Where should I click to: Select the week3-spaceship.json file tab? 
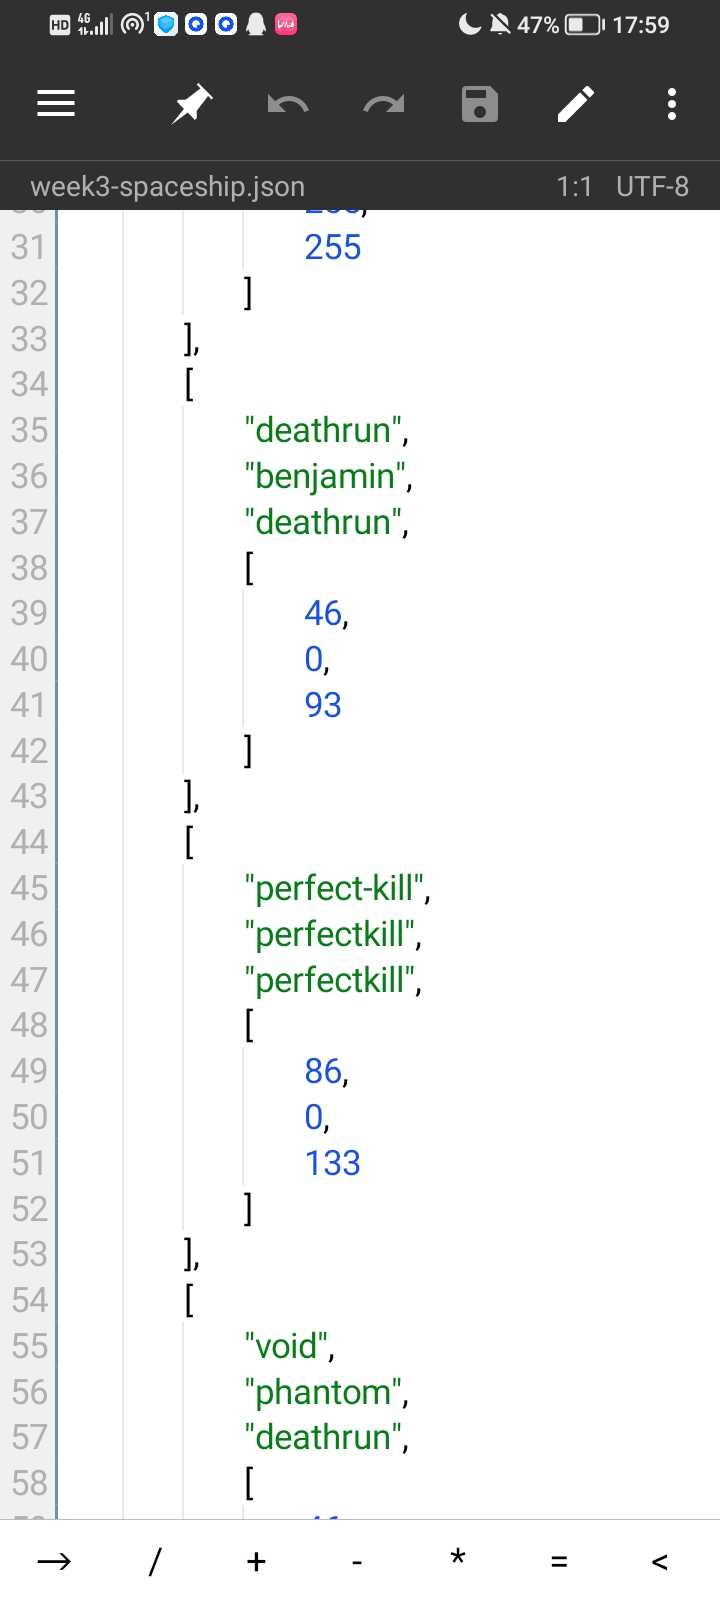[x=168, y=187]
